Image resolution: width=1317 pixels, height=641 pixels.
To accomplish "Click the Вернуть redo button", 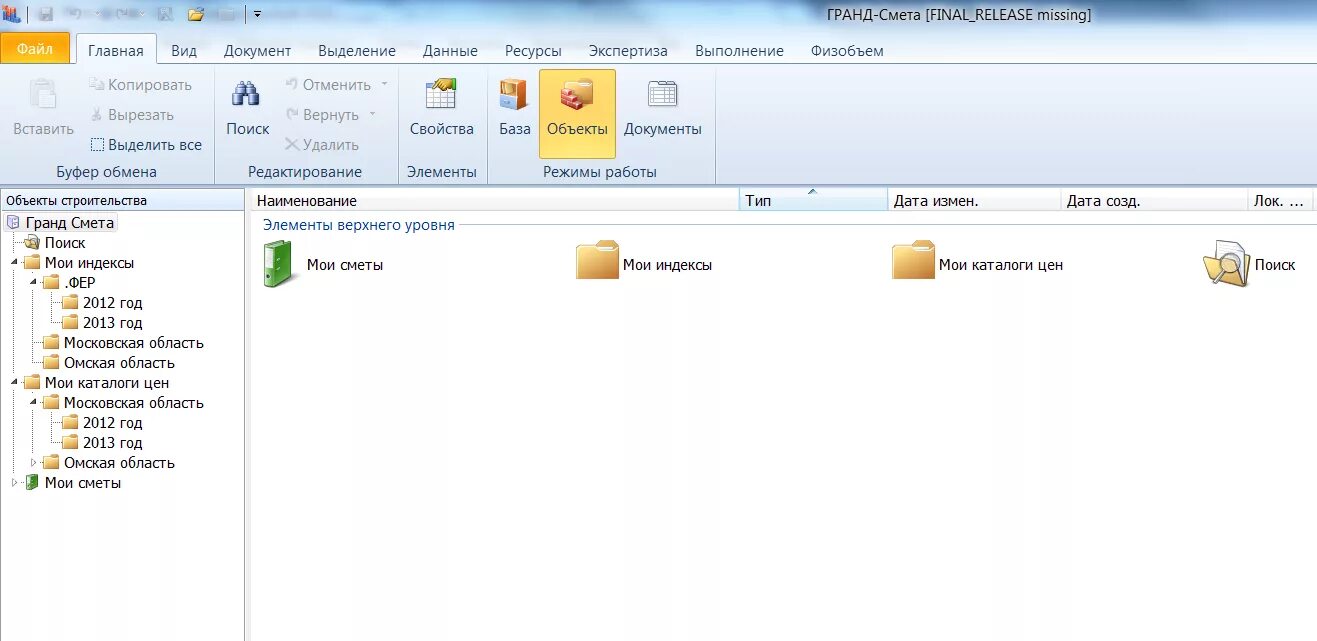I will (322, 115).
